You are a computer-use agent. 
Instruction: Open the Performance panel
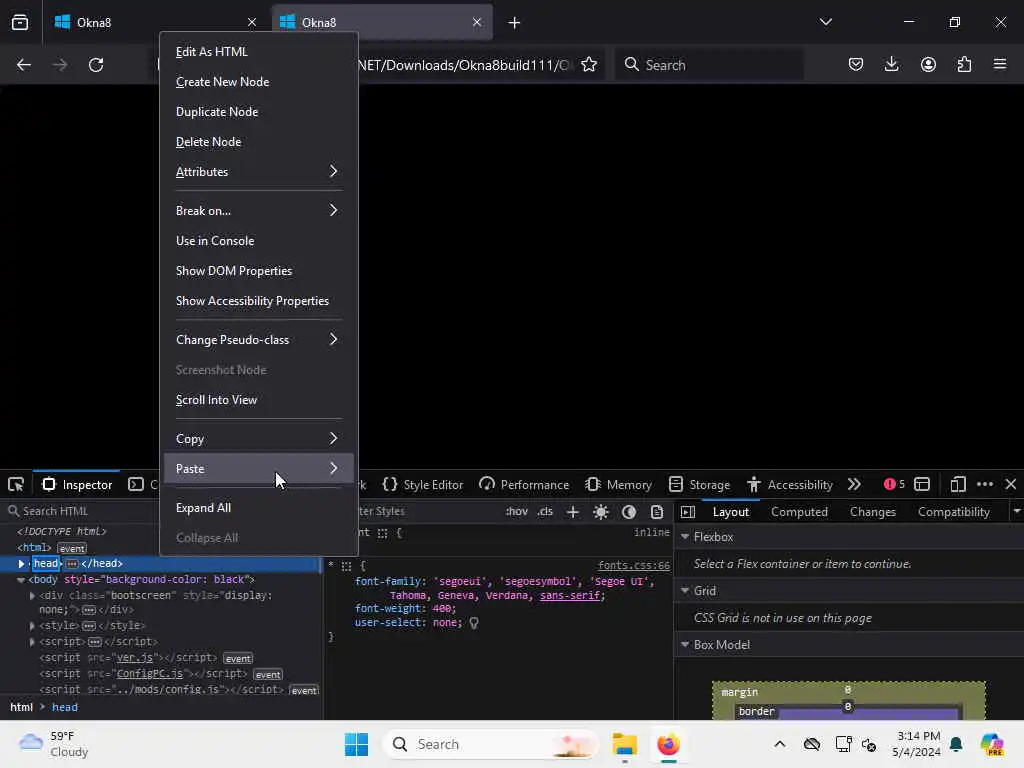coord(524,485)
